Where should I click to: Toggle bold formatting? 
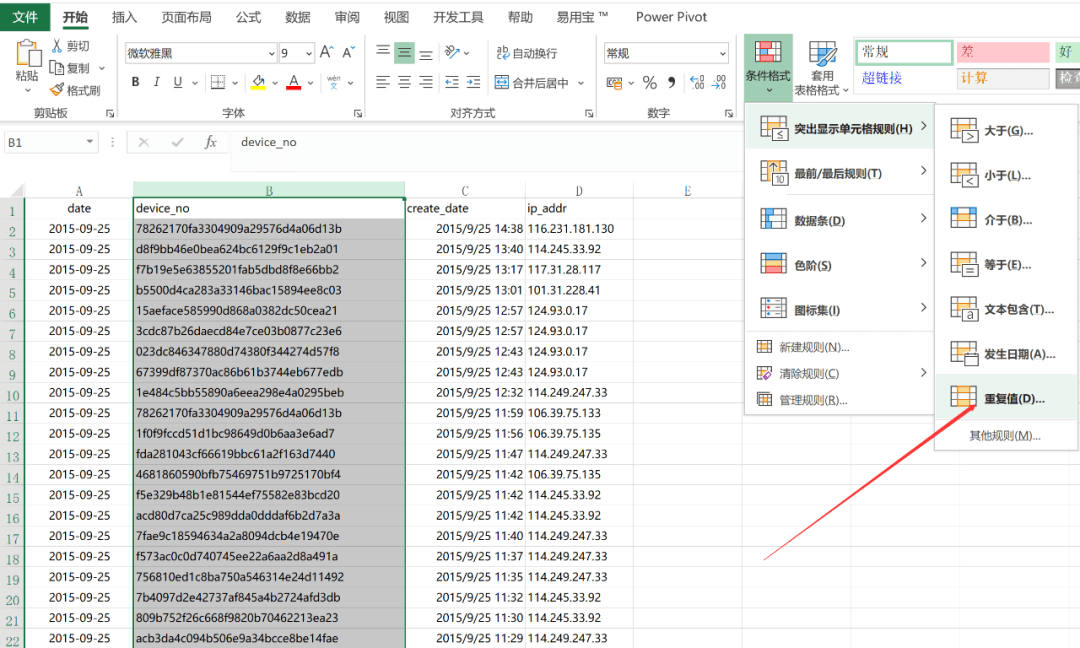coord(135,81)
